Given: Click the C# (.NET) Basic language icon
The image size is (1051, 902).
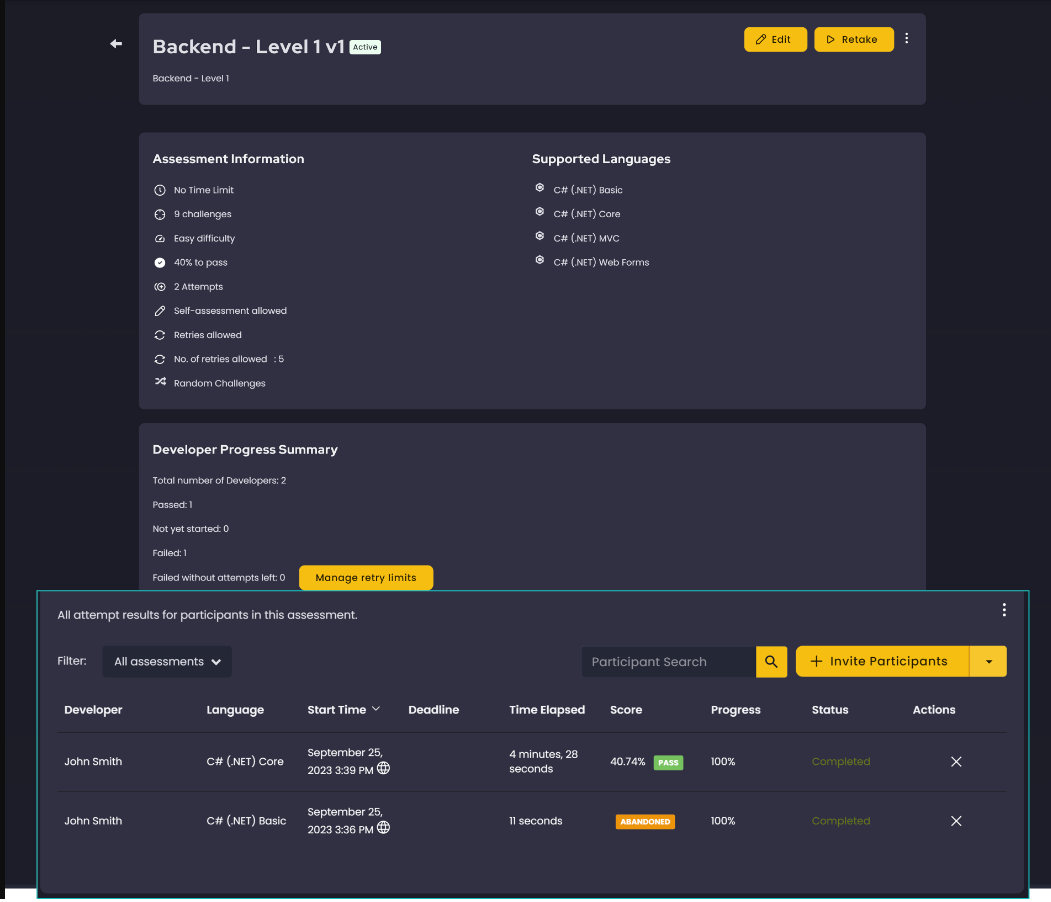Looking at the screenshot, I should coord(540,188).
